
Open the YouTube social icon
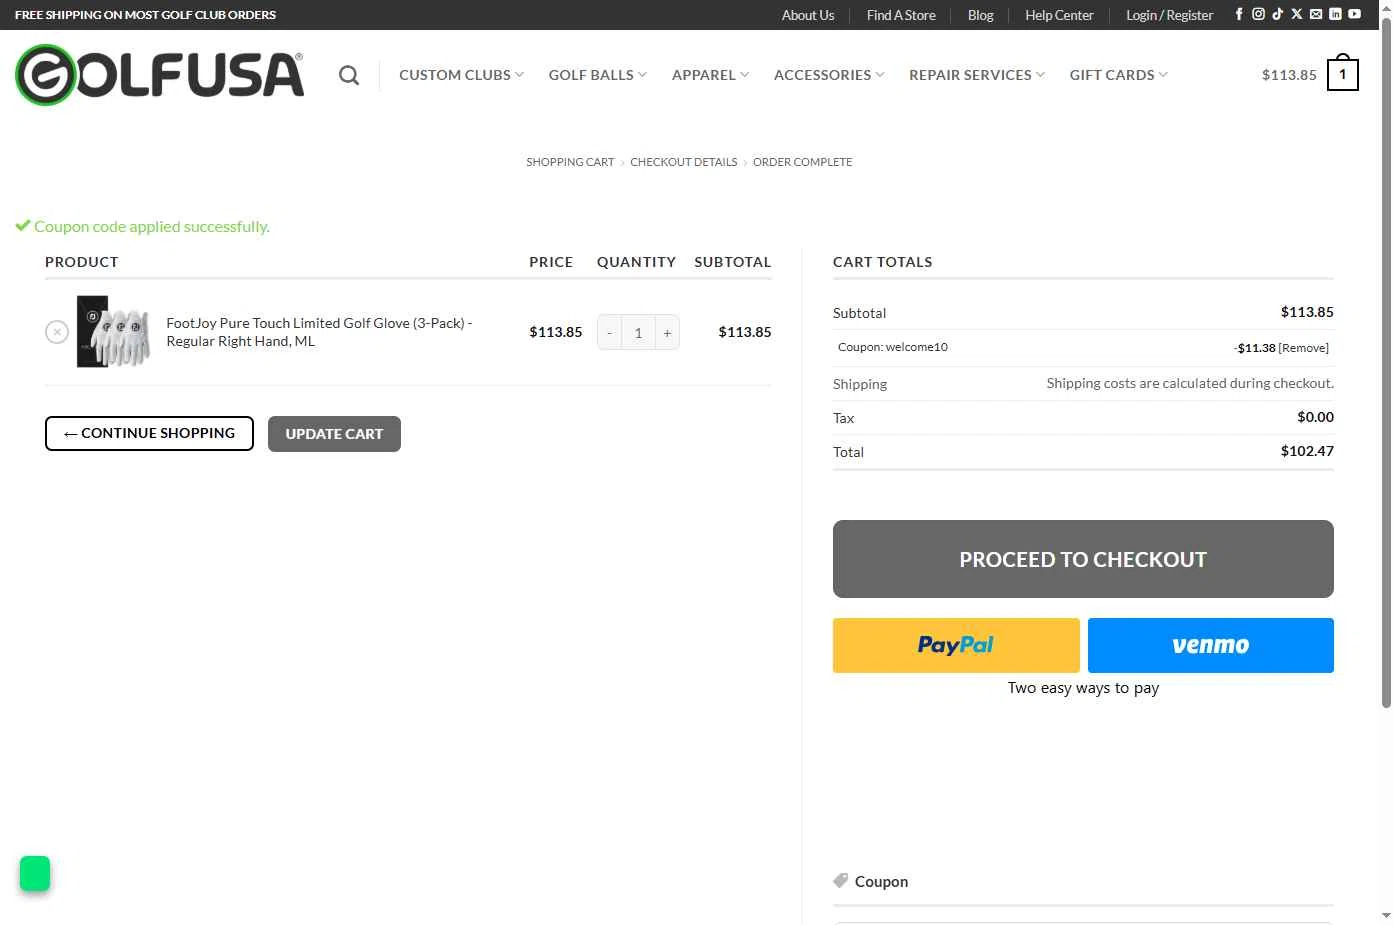(1354, 14)
